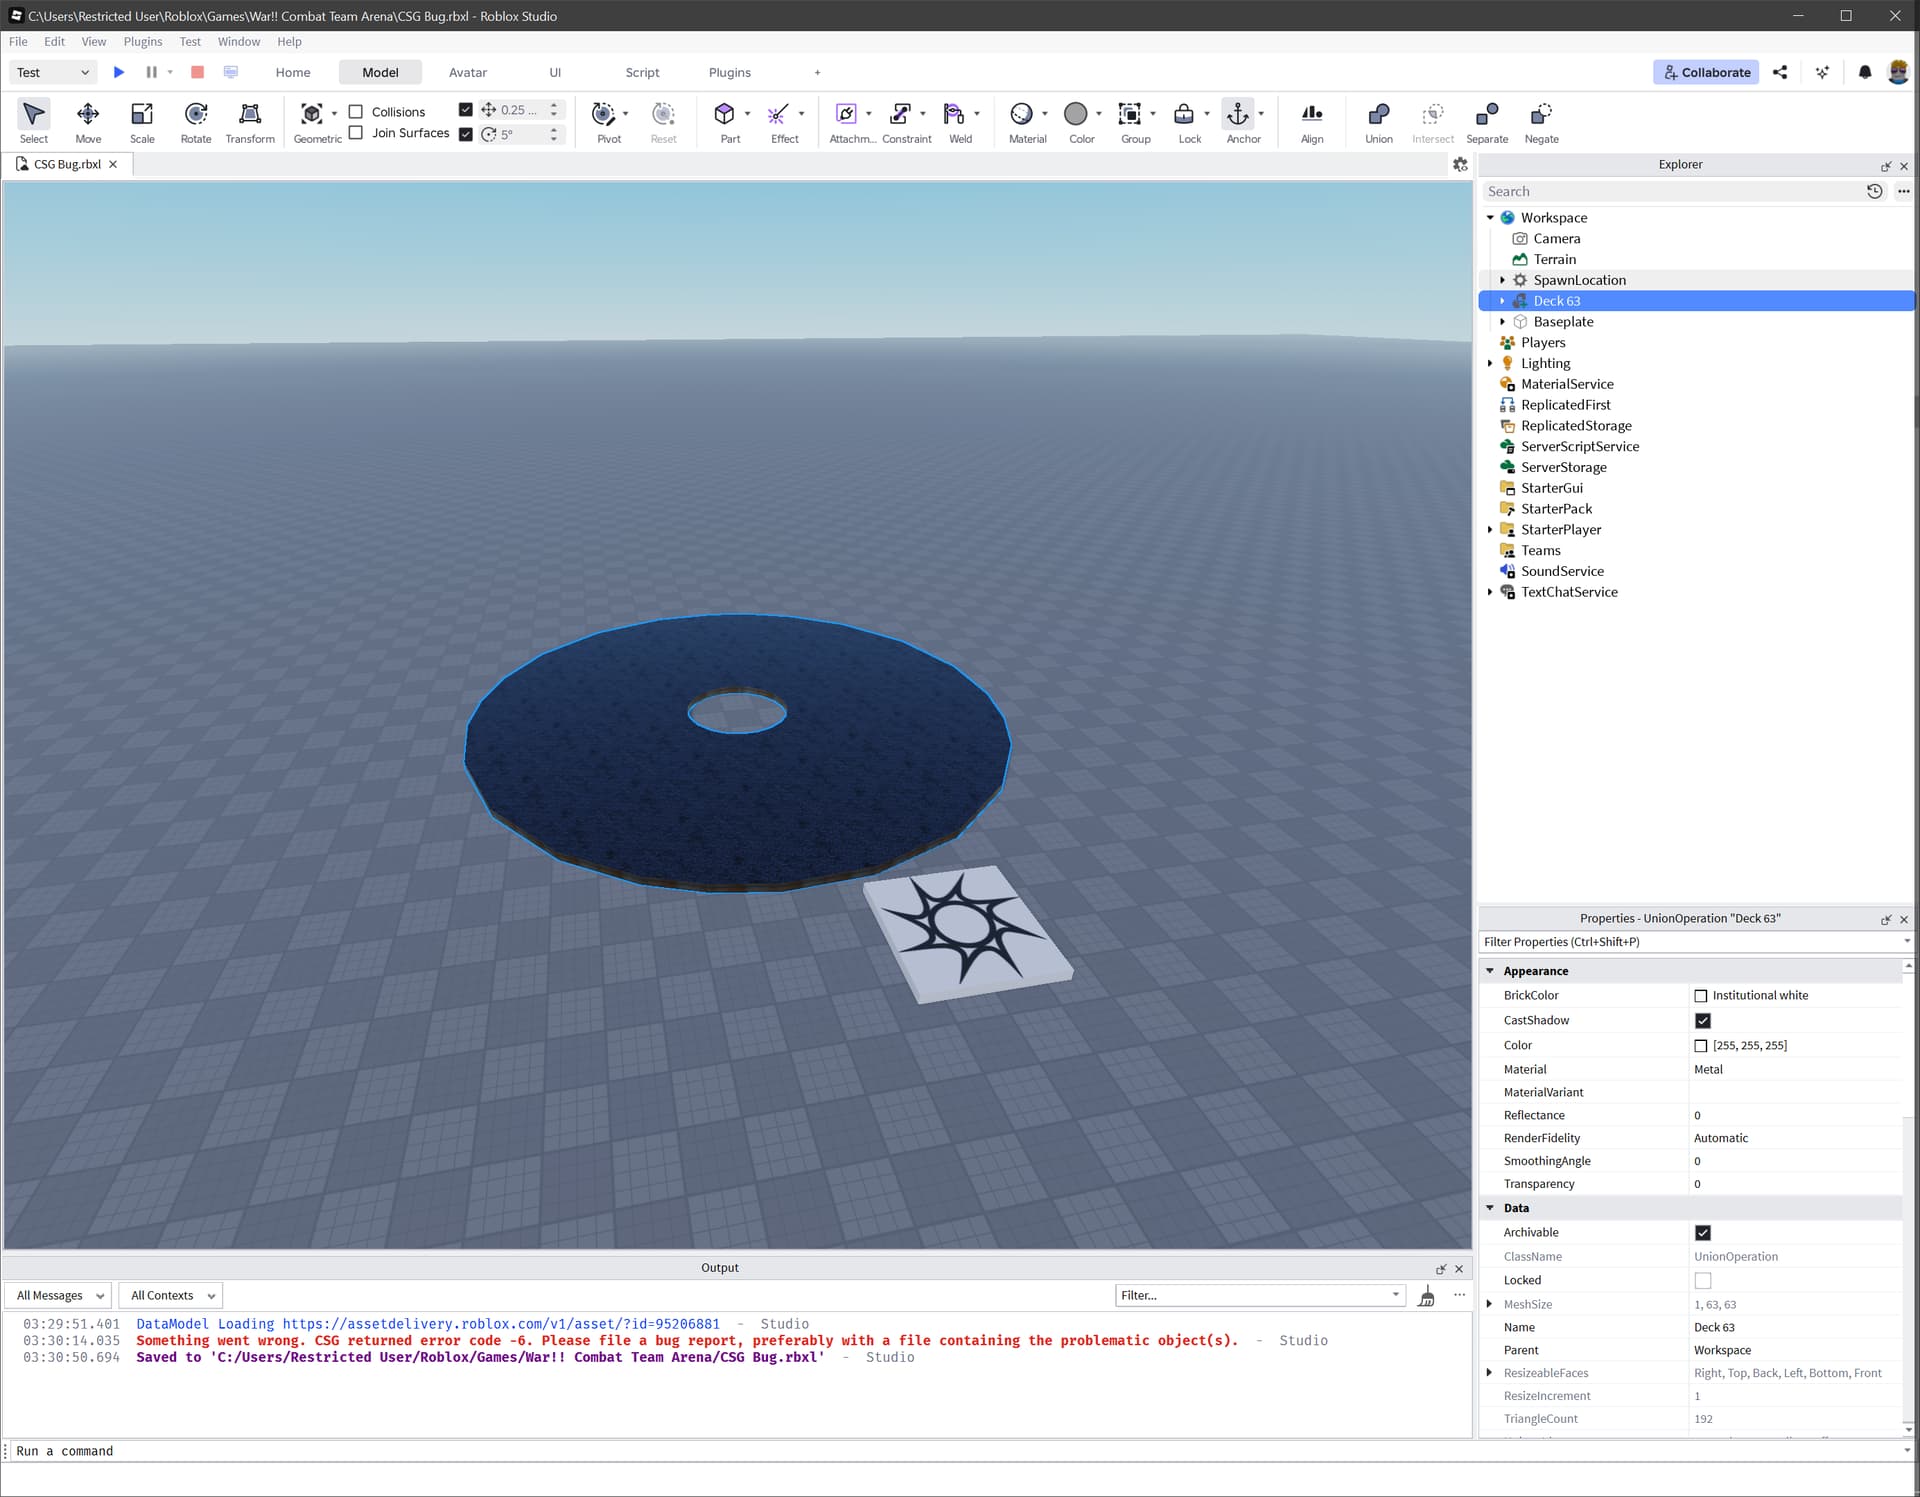
Task: Collapse the Appearance properties section
Action: click(x=1490, y=971)
